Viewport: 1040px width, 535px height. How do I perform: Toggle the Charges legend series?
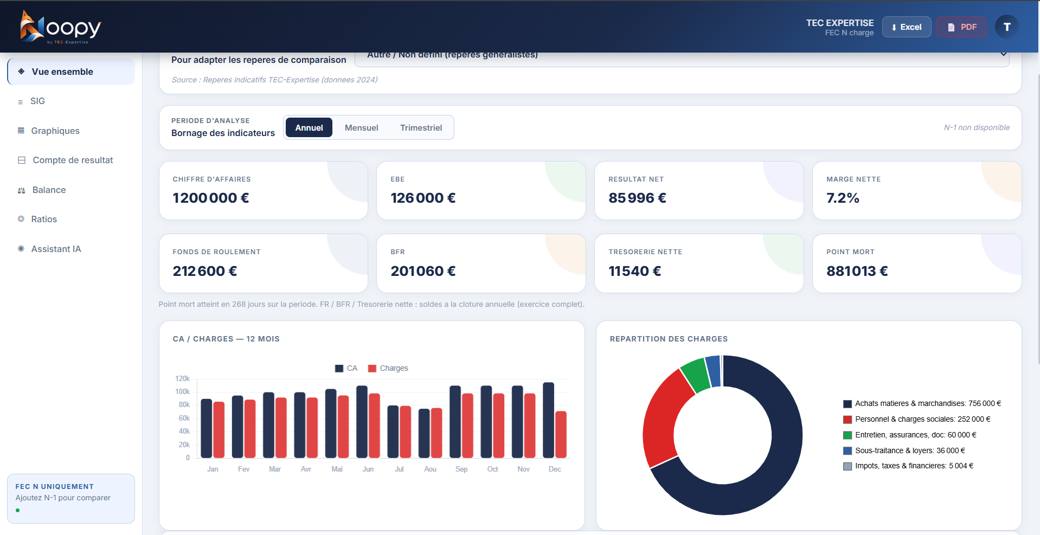388,368
